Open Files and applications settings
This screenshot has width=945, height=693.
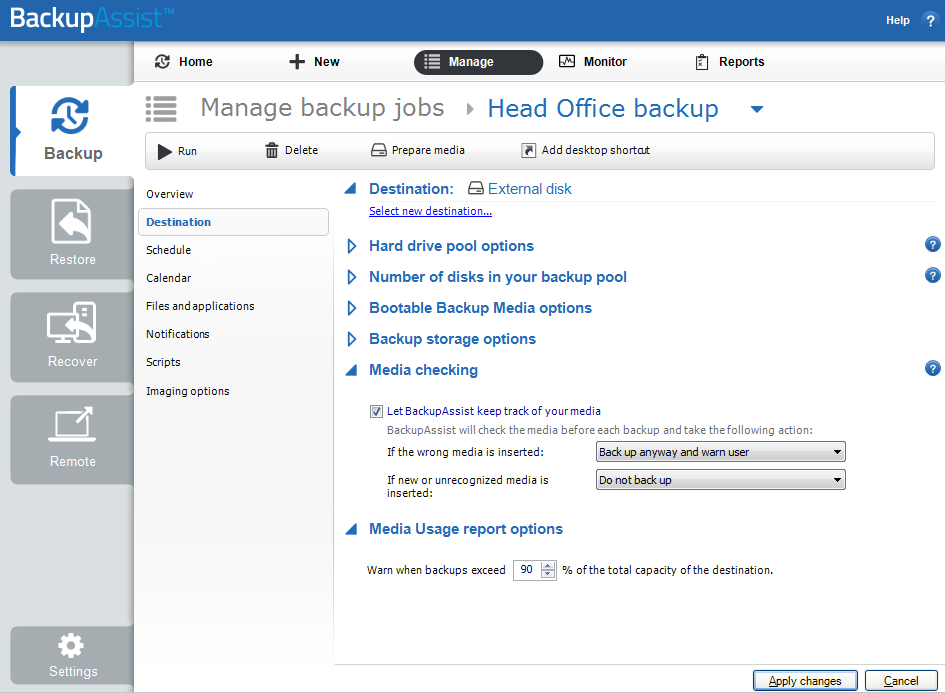200,306
